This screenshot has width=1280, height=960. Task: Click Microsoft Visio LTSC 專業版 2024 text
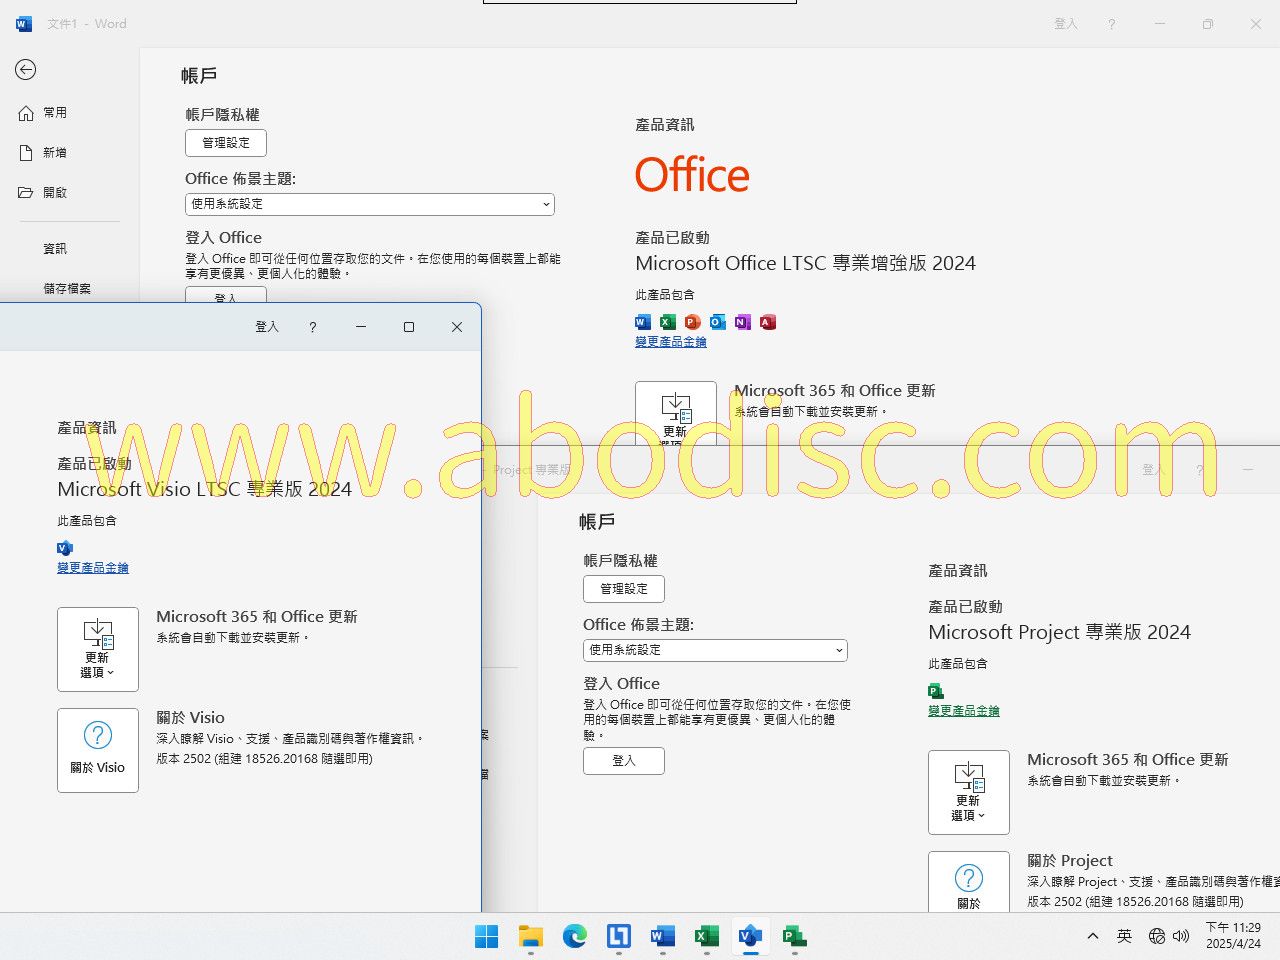[205, 490]
